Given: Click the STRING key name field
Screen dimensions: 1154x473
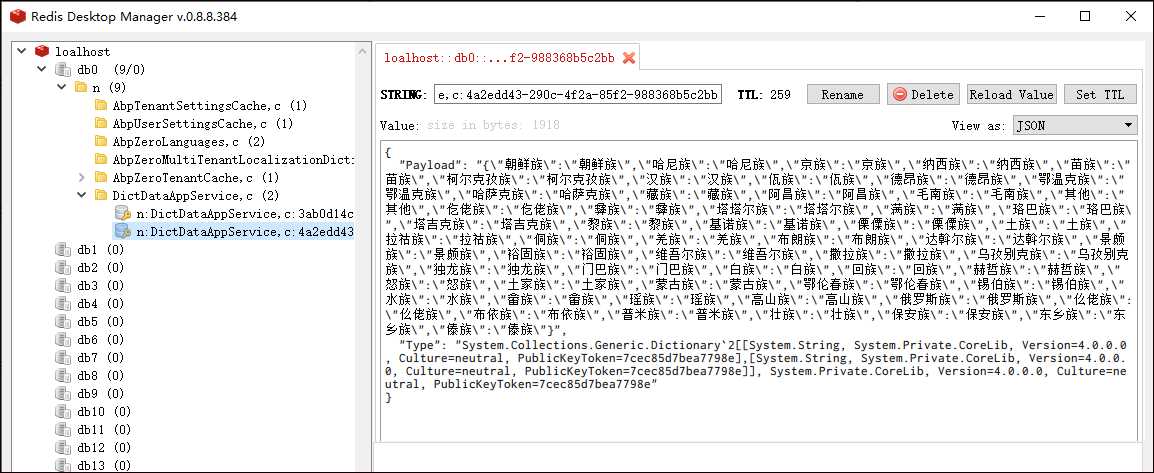Looking at the screenshot, I should click(578, 94).
